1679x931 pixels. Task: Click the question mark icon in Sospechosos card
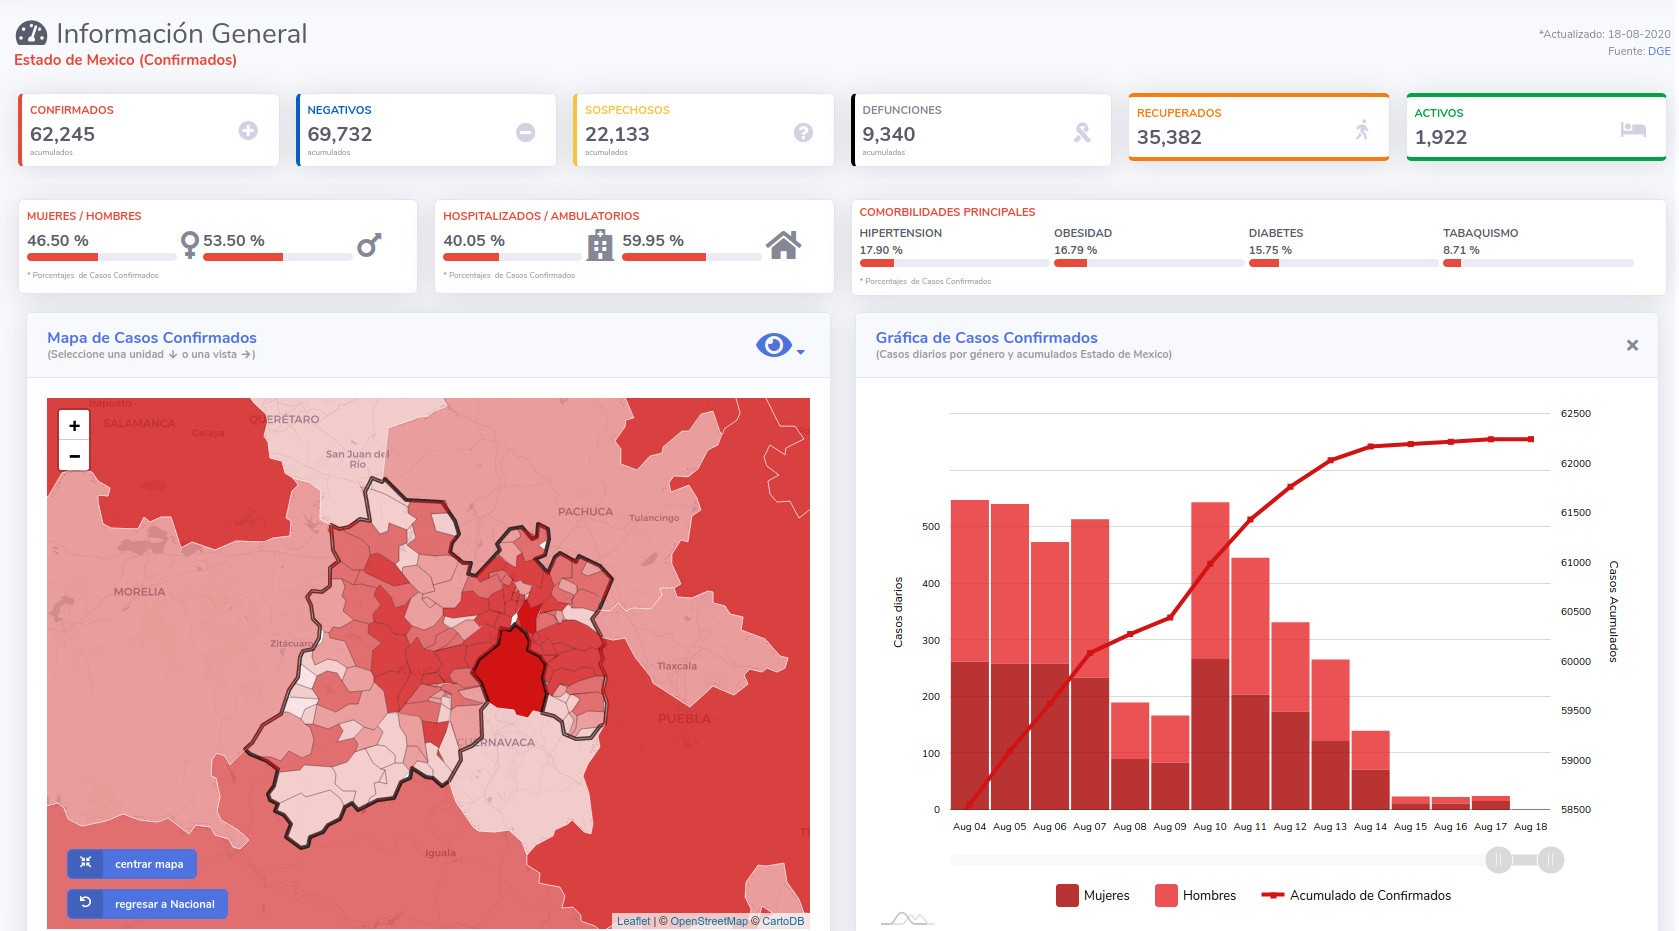[x=803, y=132]
